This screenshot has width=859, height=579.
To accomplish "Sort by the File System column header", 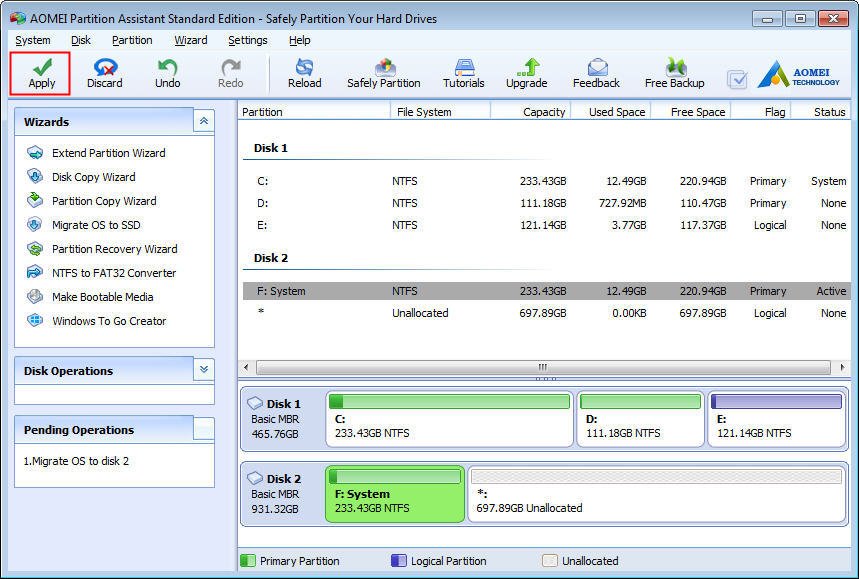I will (x=440, y=112).
